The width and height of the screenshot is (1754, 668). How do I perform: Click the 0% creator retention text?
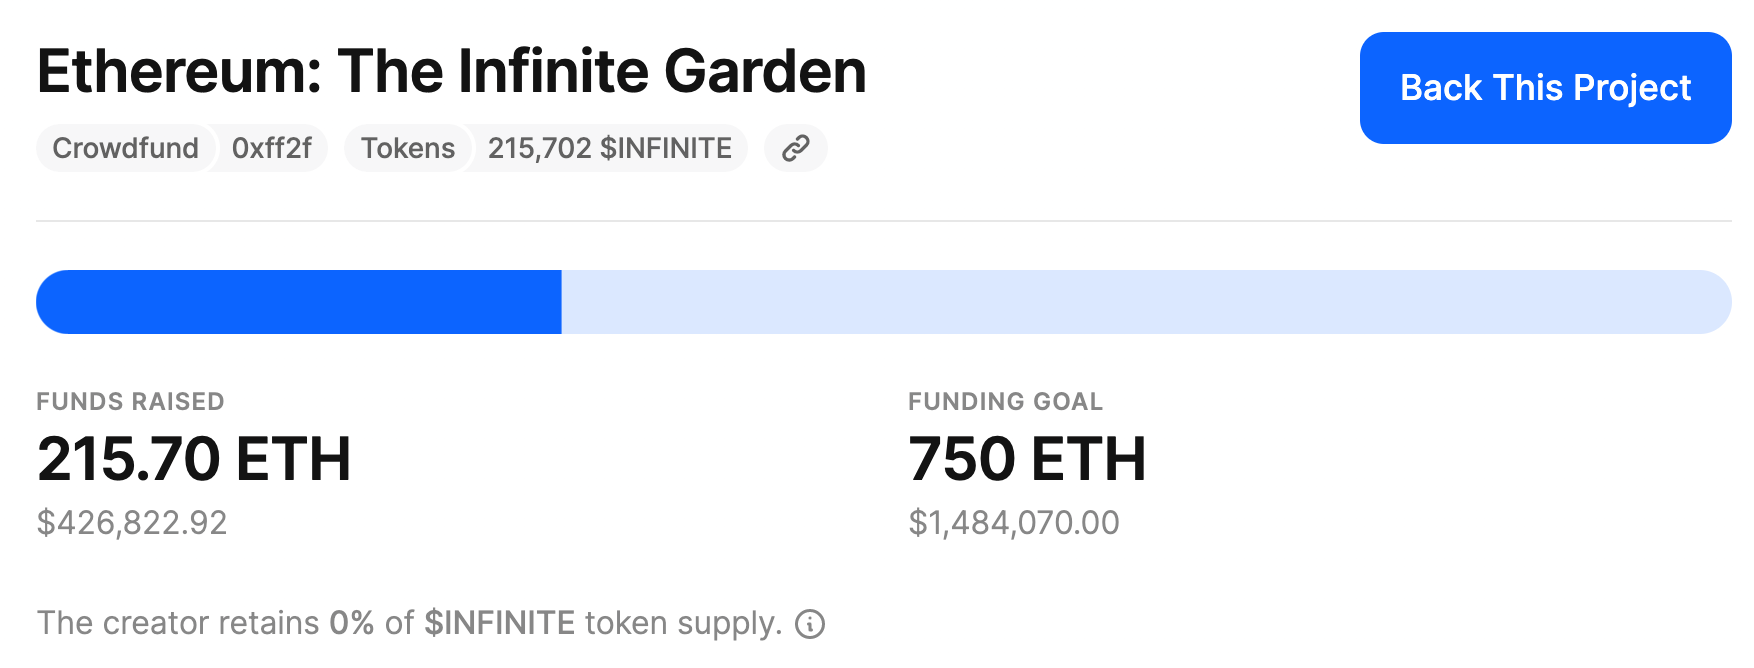click(x=352, y=623)
